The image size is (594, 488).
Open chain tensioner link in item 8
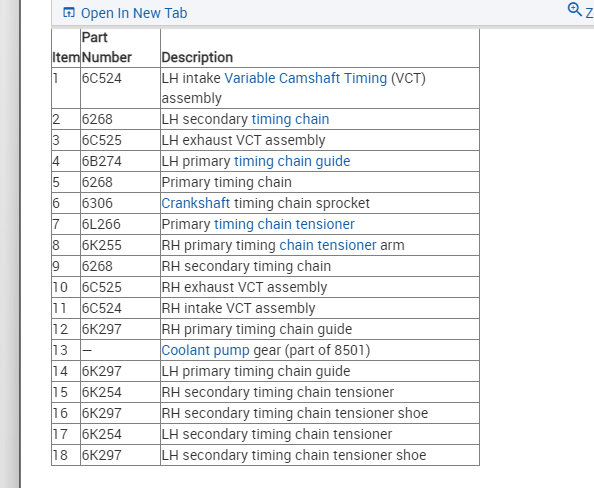coord(328,245)
